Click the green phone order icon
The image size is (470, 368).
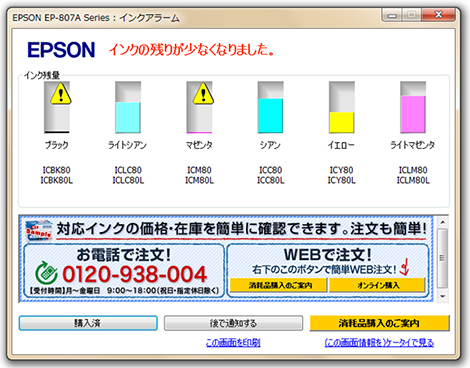46,273
